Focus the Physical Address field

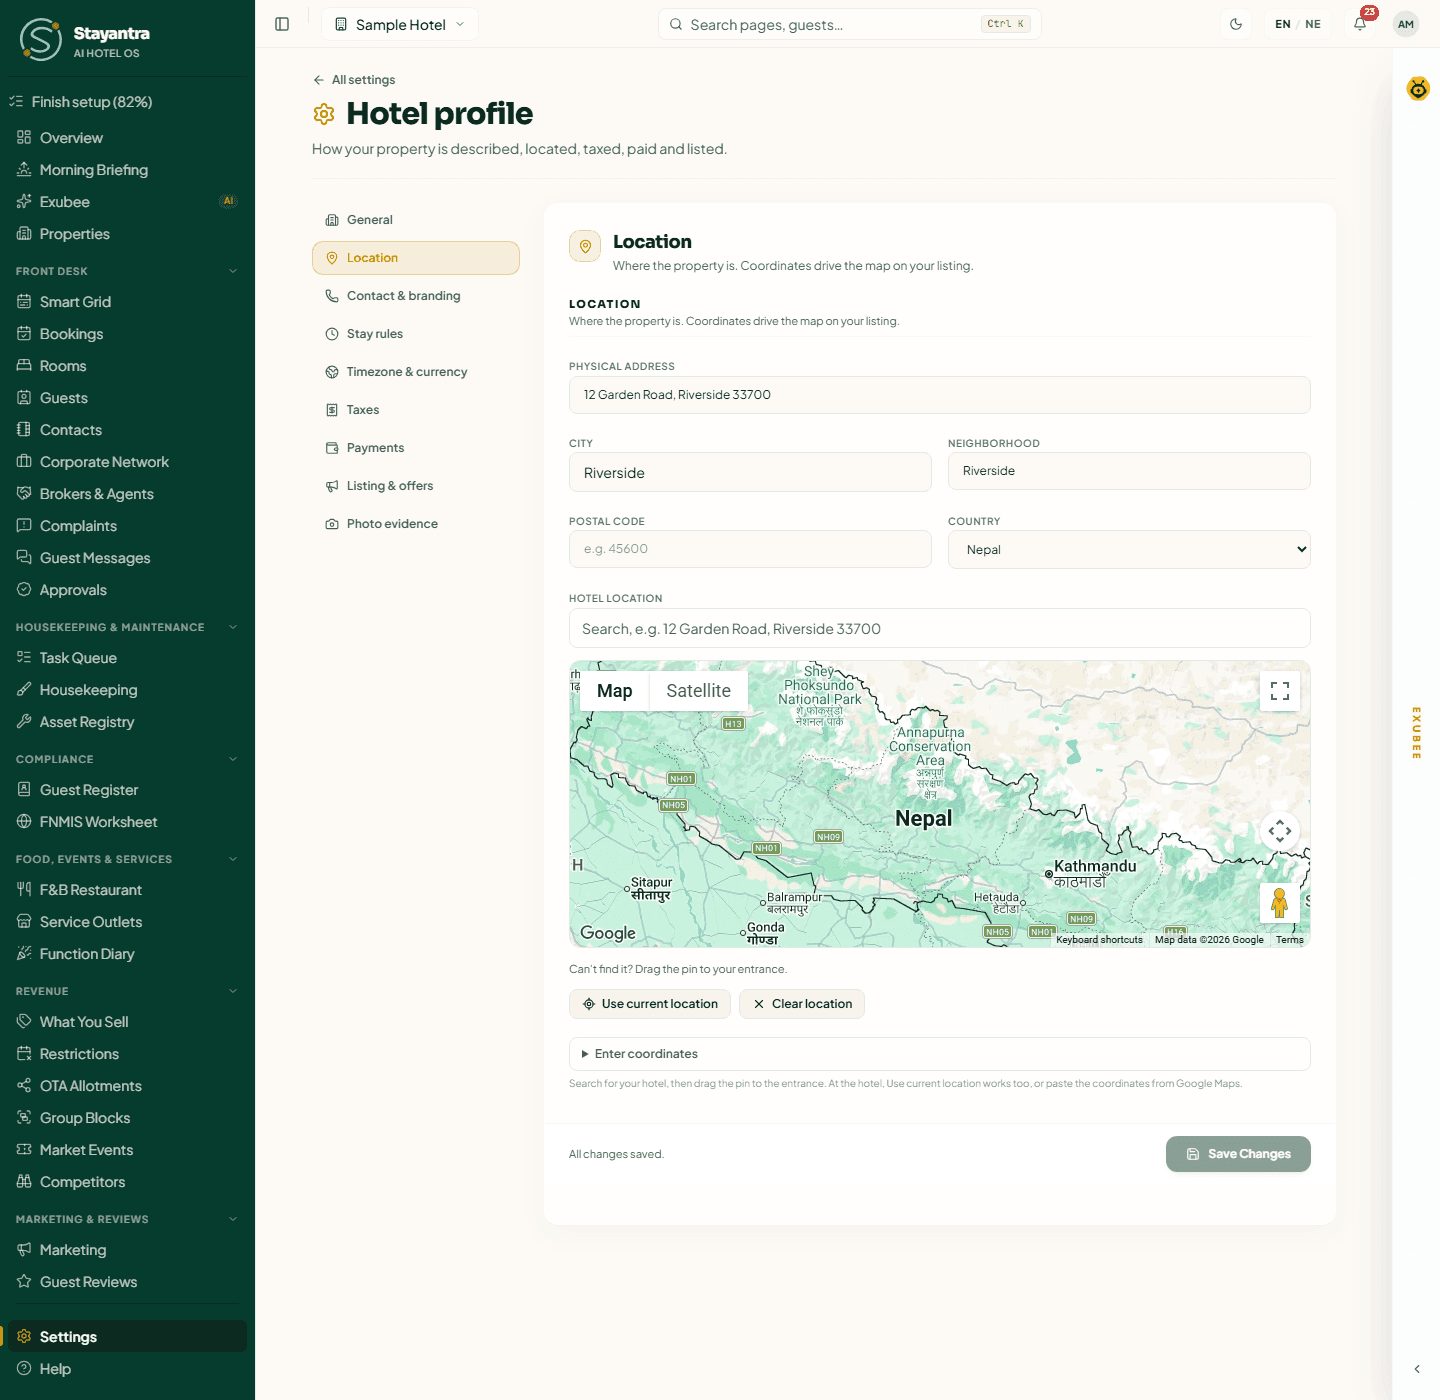[x=939, y=395]
